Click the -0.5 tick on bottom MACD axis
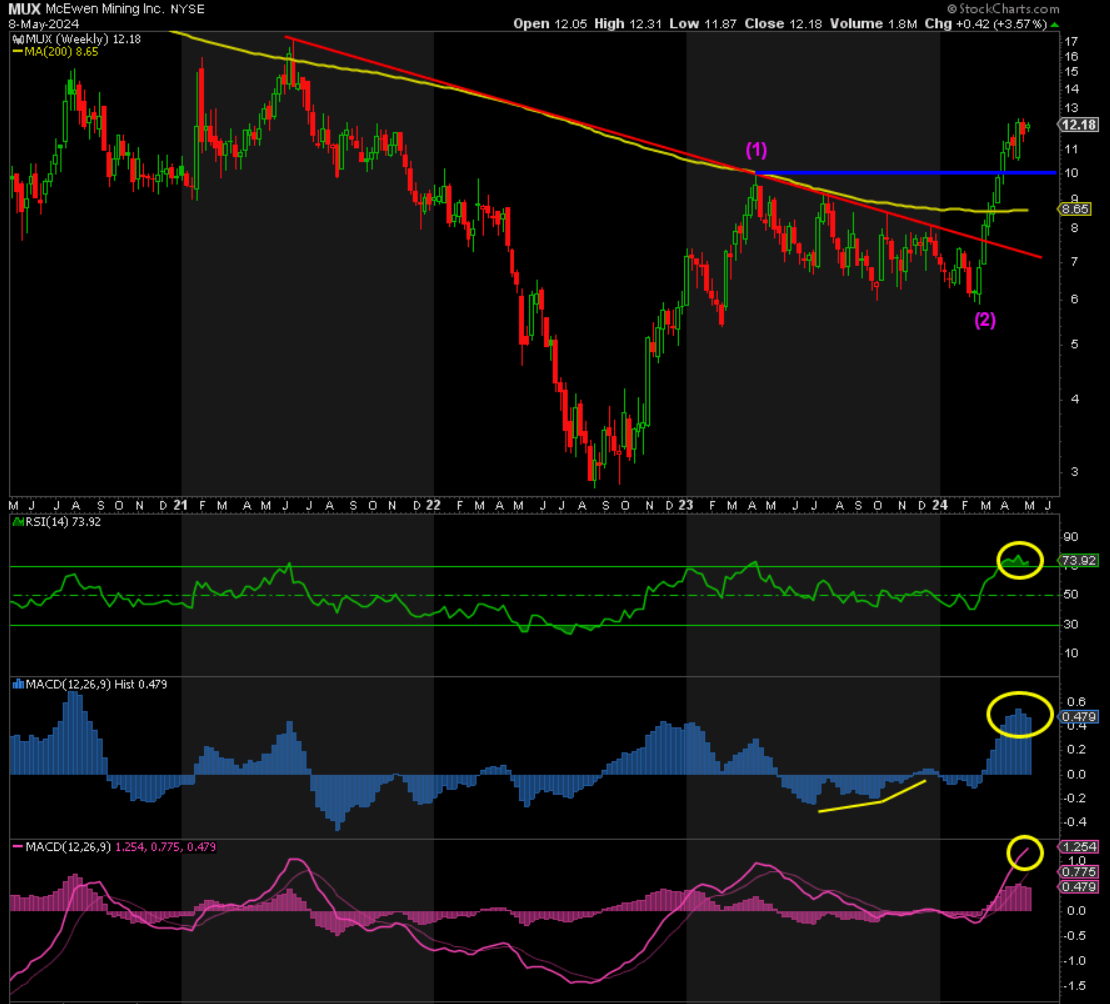Viewport: 1110px width, 1004px height. (1074, 936)
